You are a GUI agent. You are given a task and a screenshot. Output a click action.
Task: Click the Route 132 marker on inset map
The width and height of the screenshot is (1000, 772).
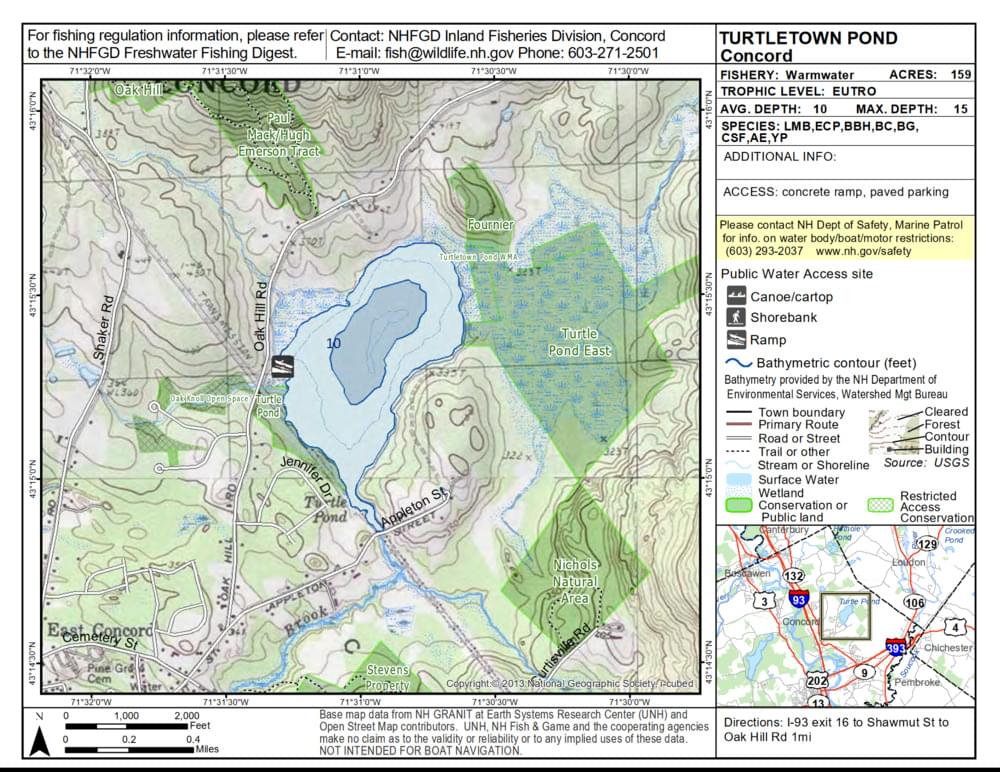(794, 575)
